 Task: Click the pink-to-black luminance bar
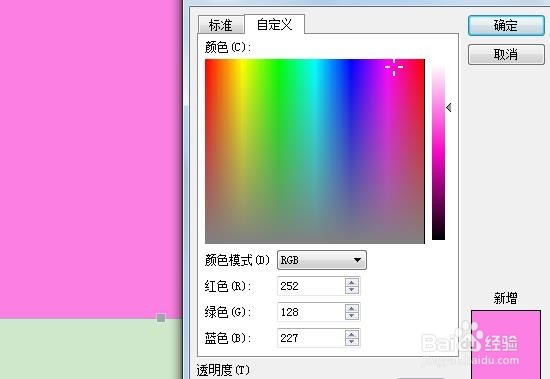[438, 152]
